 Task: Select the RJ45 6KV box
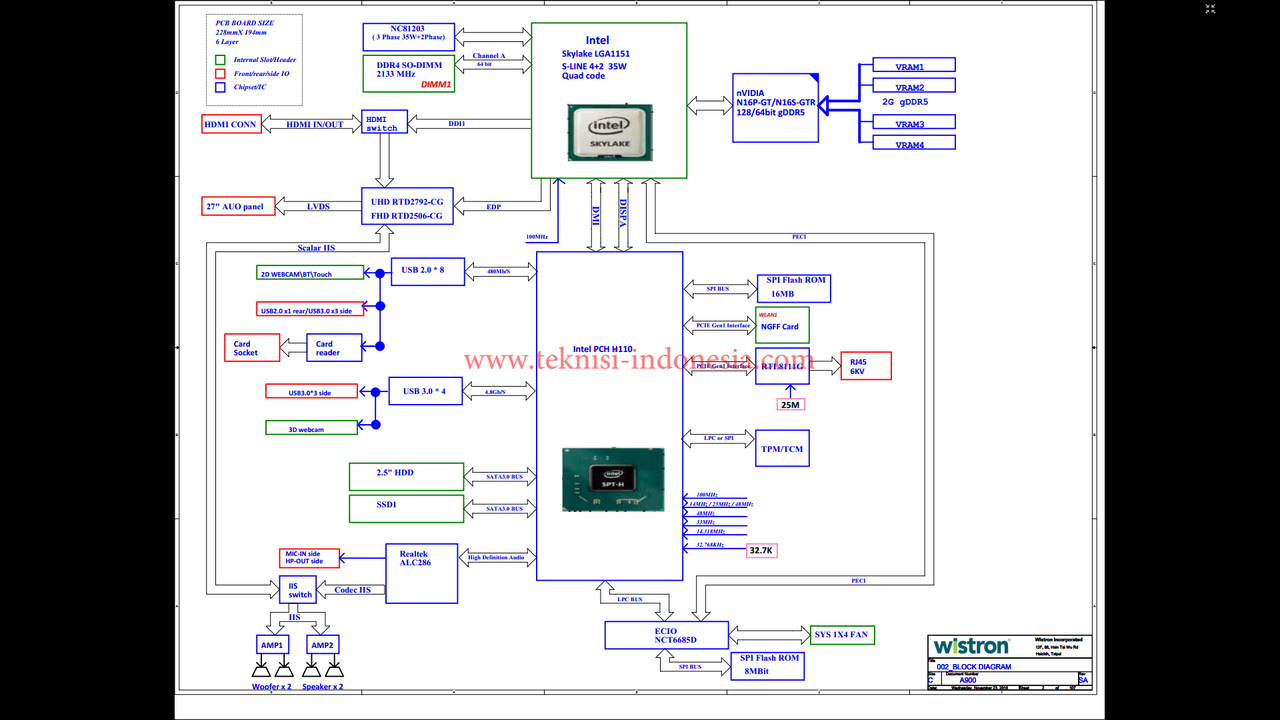click(x=865, y=366)
